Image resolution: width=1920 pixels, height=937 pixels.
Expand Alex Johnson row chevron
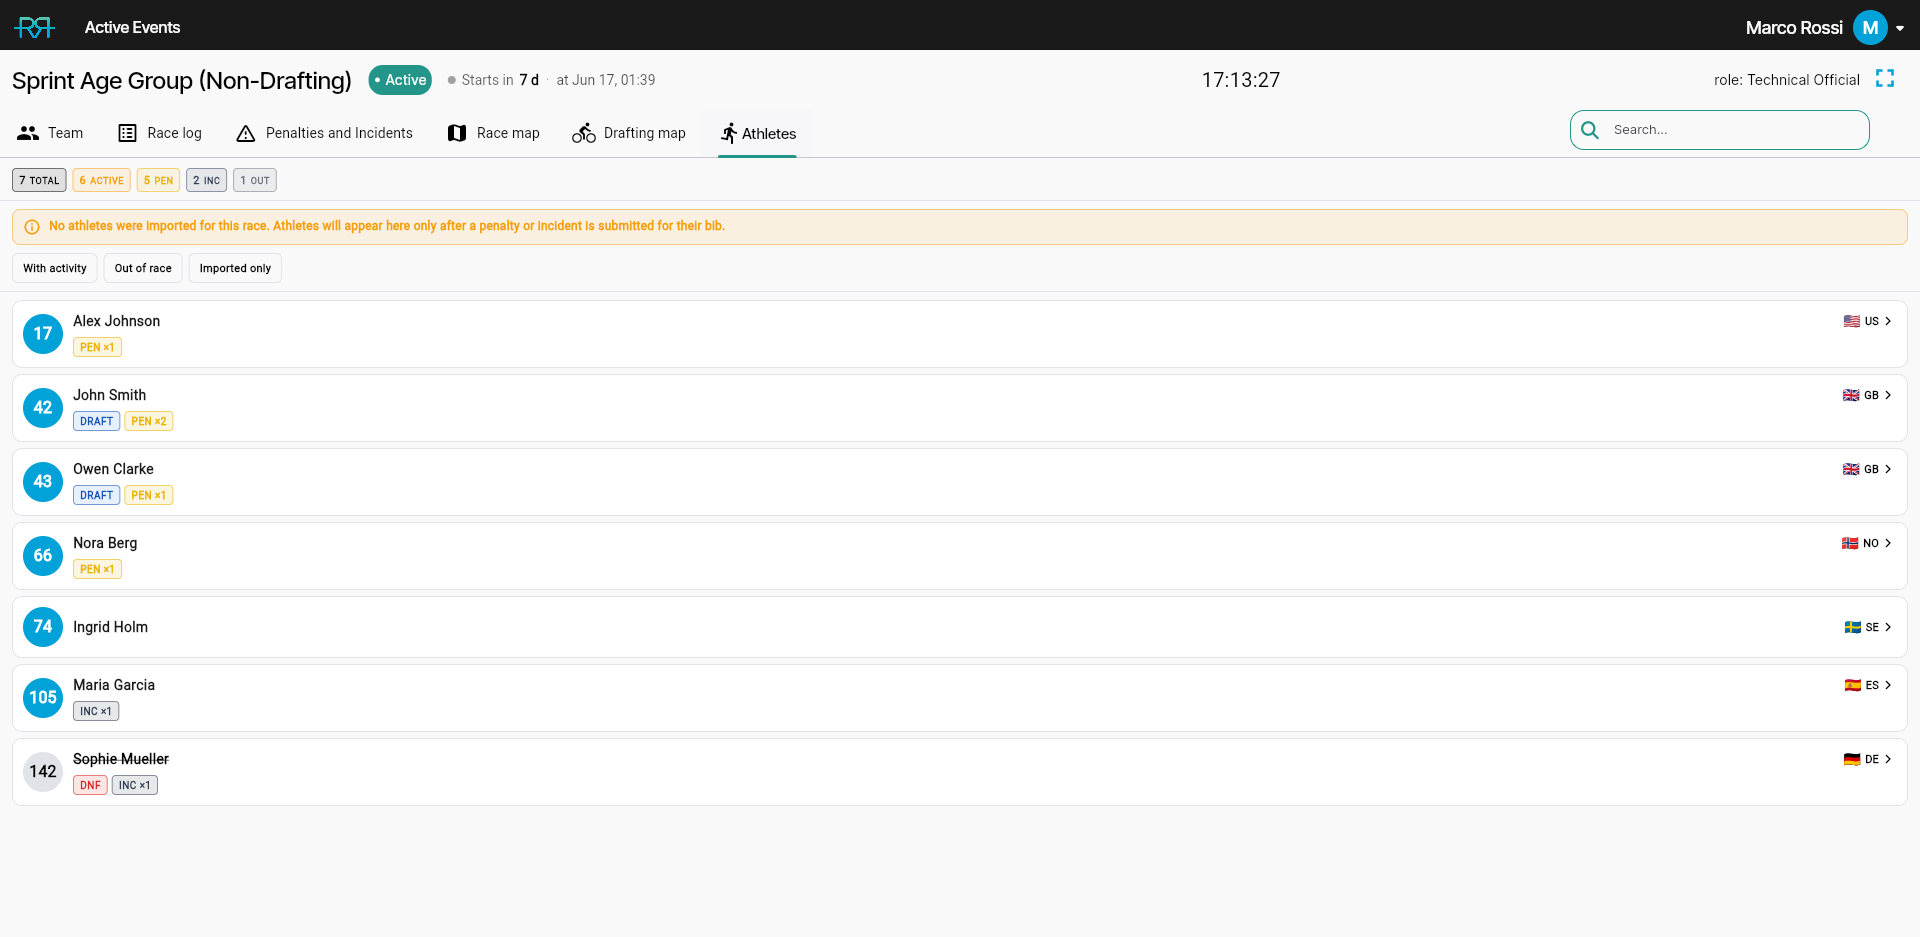coord(1888,321)
